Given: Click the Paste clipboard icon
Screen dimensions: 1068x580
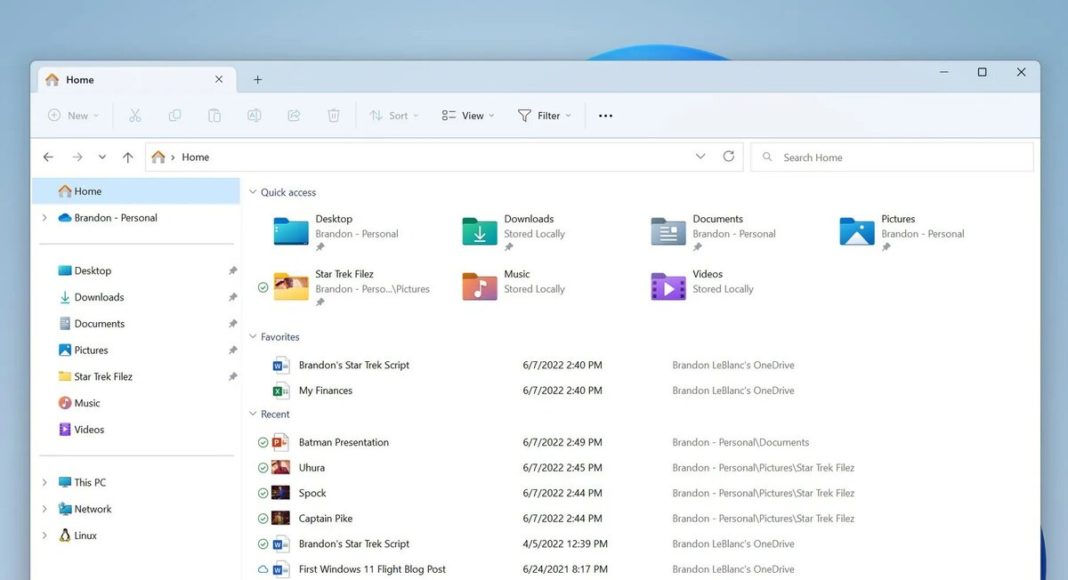Looking at the screenshot, I should click(215, 116).
